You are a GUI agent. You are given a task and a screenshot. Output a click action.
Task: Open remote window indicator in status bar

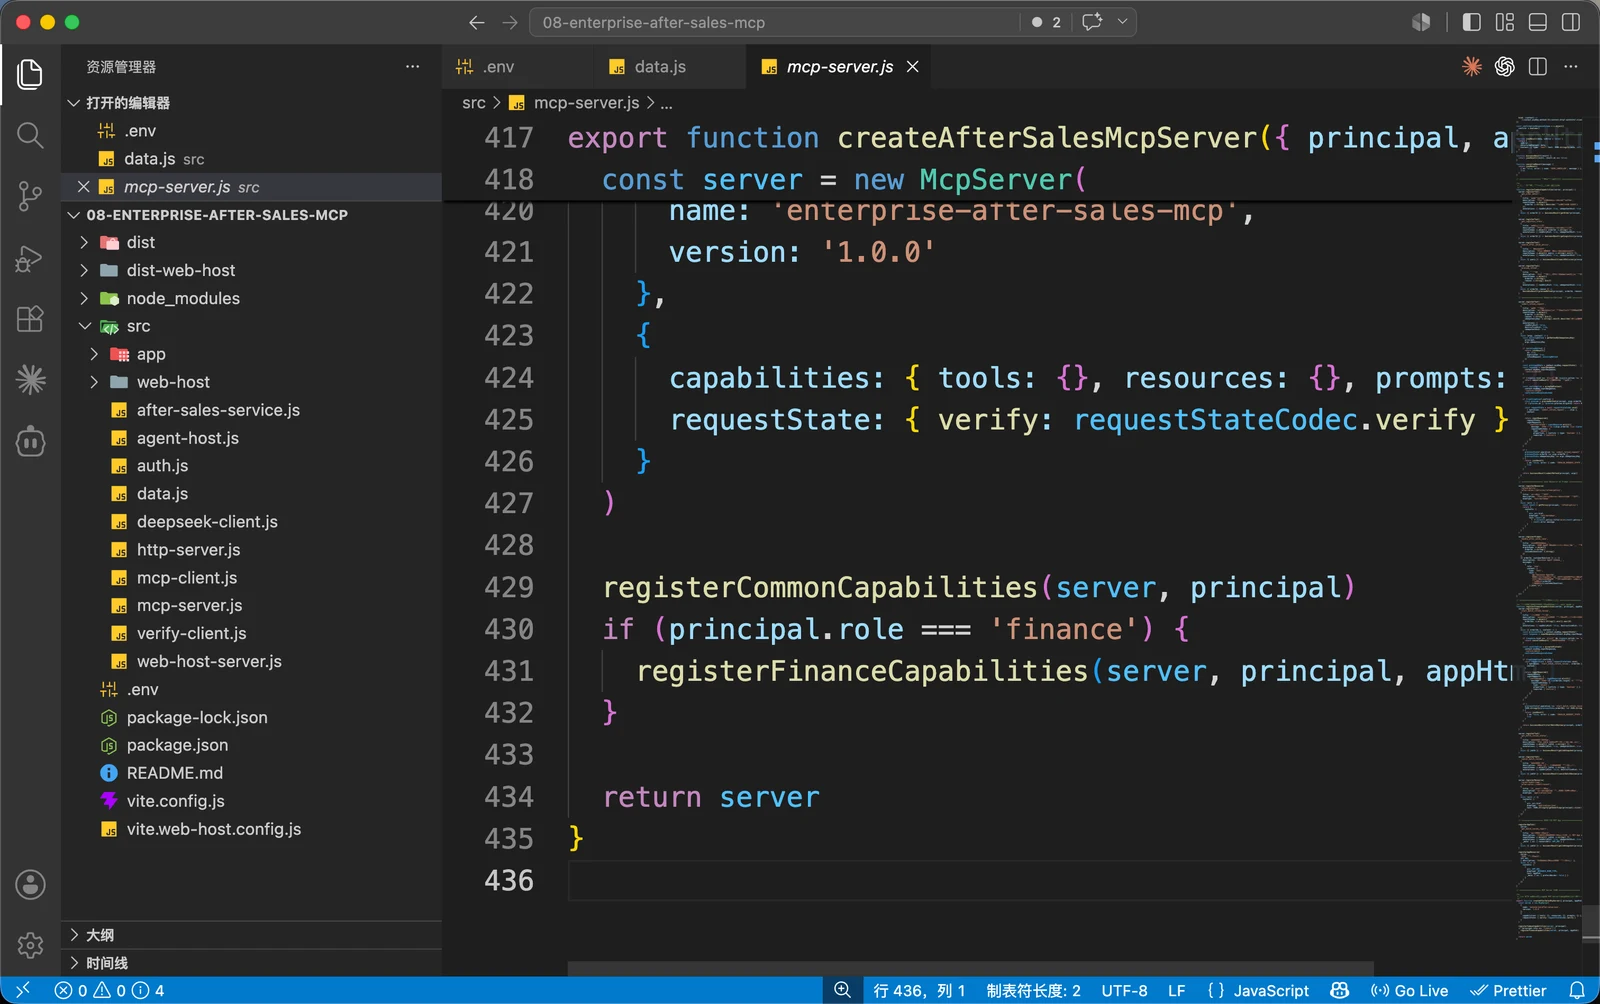(x=22, y=990)
